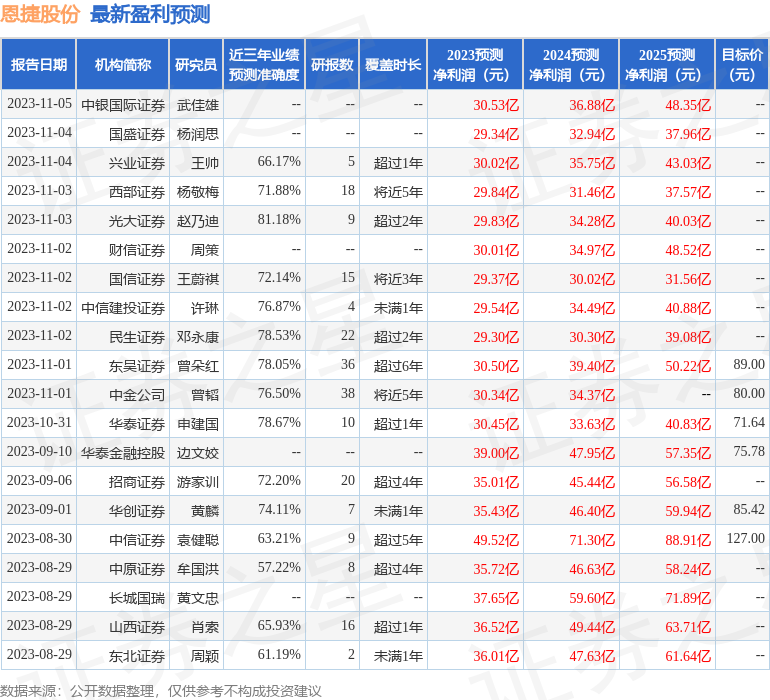Click coverage duration 超过6年
Image resolution: width=770 pixels, height=700 pixels.
click(x=398, y=365)
